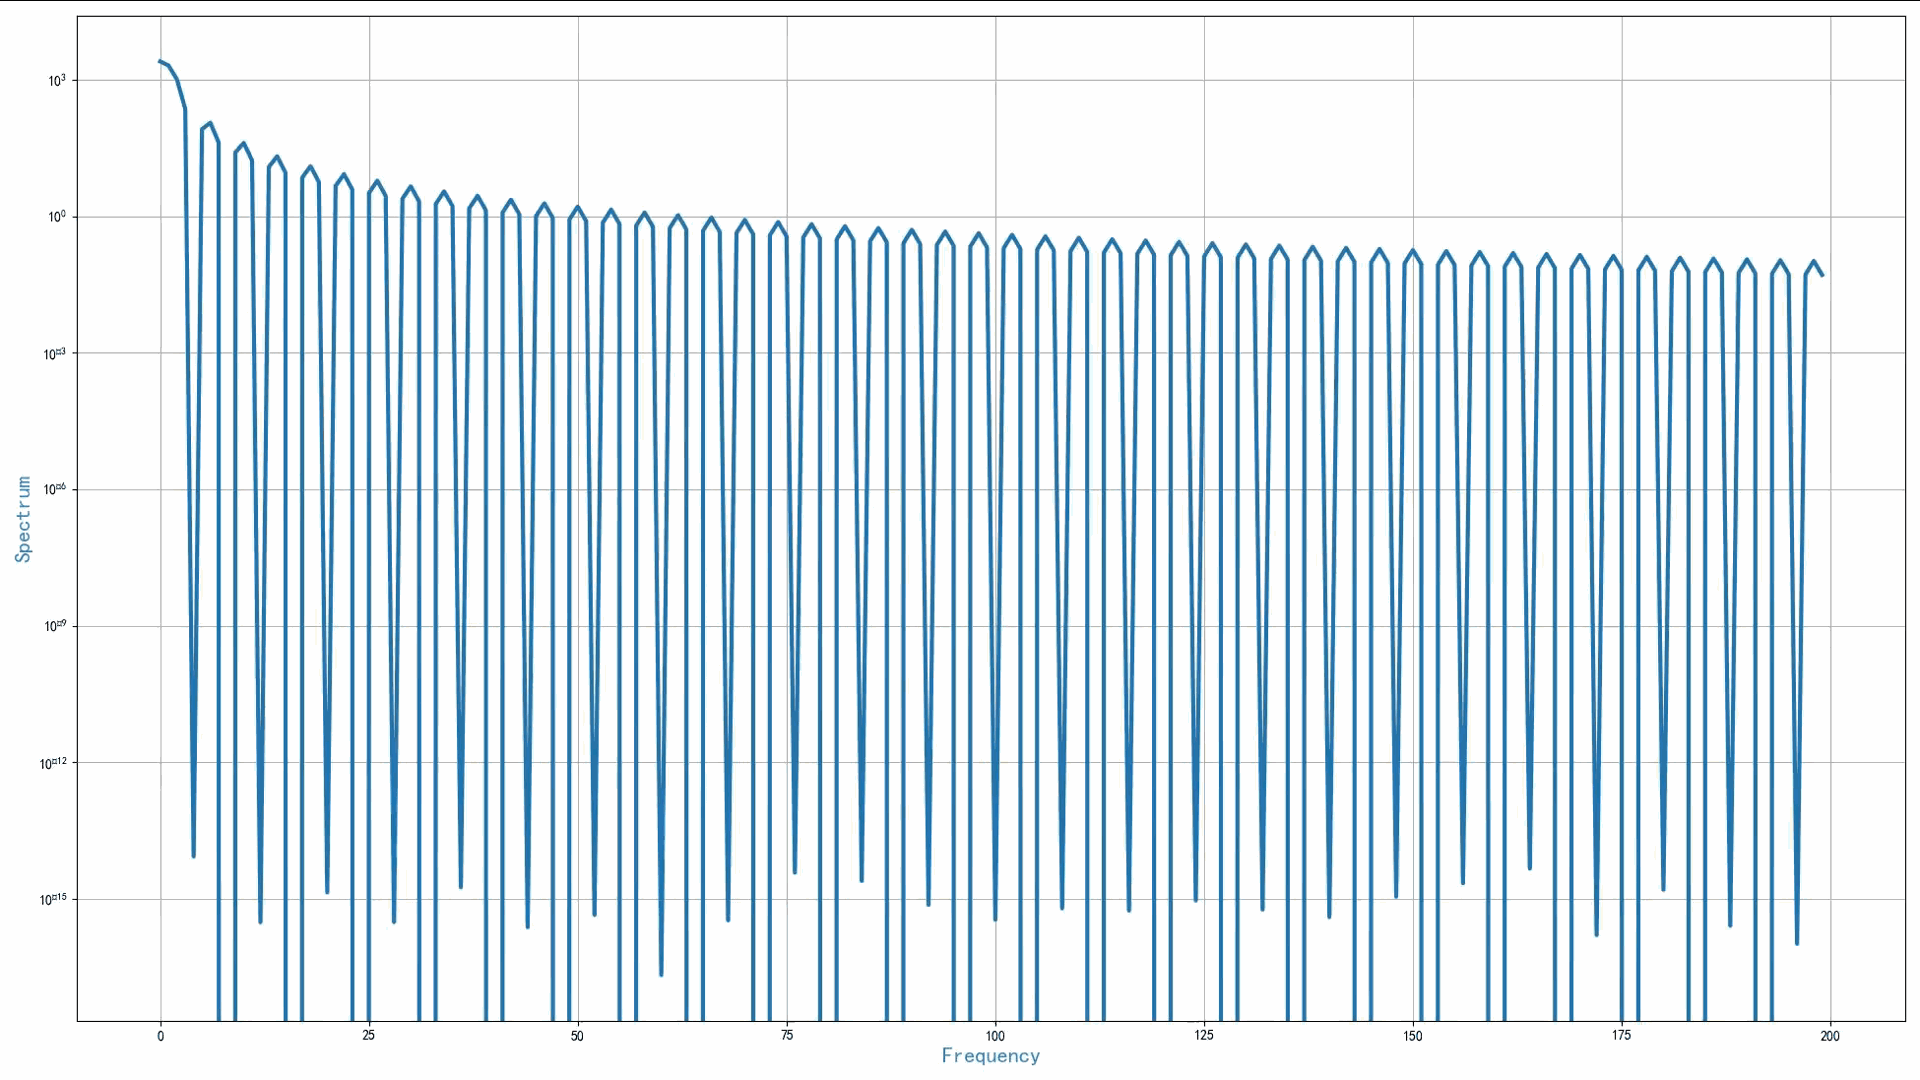Click the x-axis tick label 125

tap(1204, 1036)
